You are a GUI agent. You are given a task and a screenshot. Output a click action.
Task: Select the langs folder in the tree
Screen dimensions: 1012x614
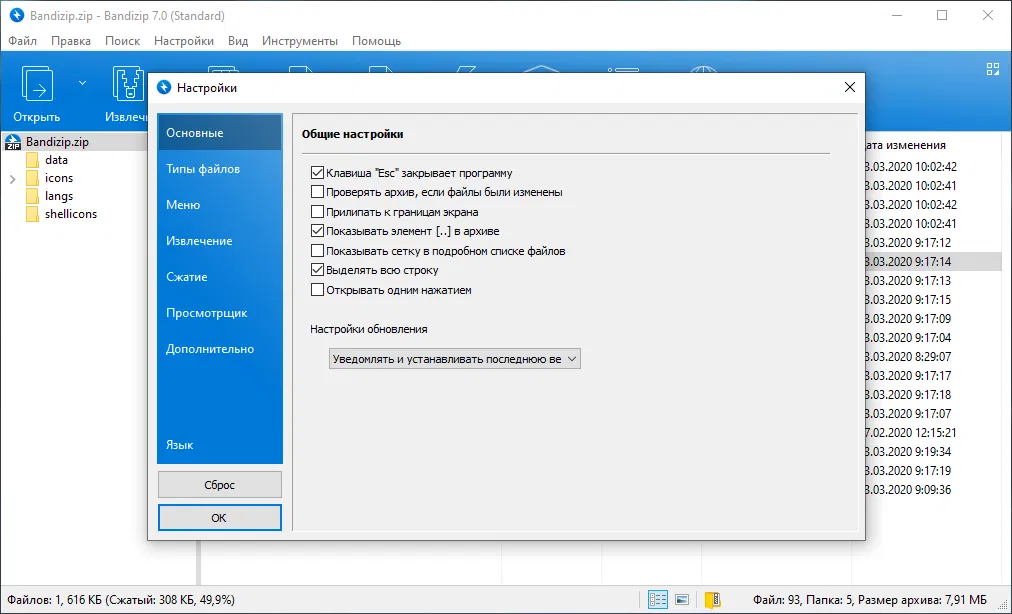(x=59, y=196)
